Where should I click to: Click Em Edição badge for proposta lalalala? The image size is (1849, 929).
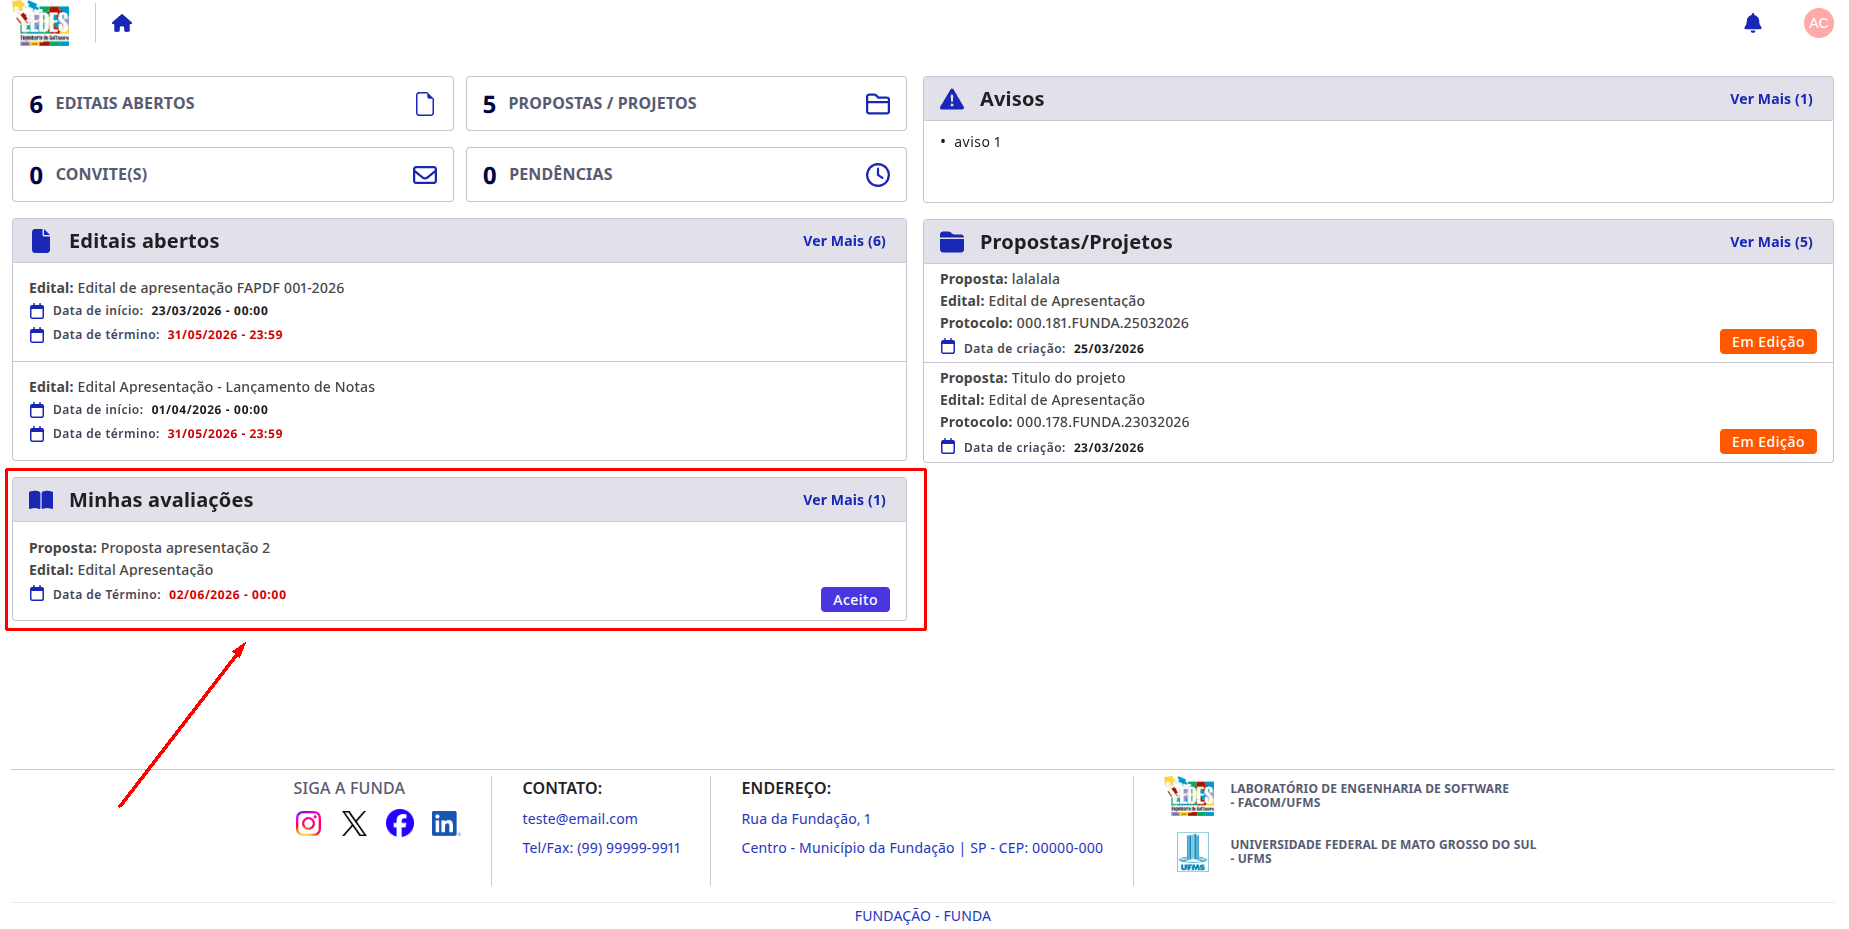click(1768, 342)
